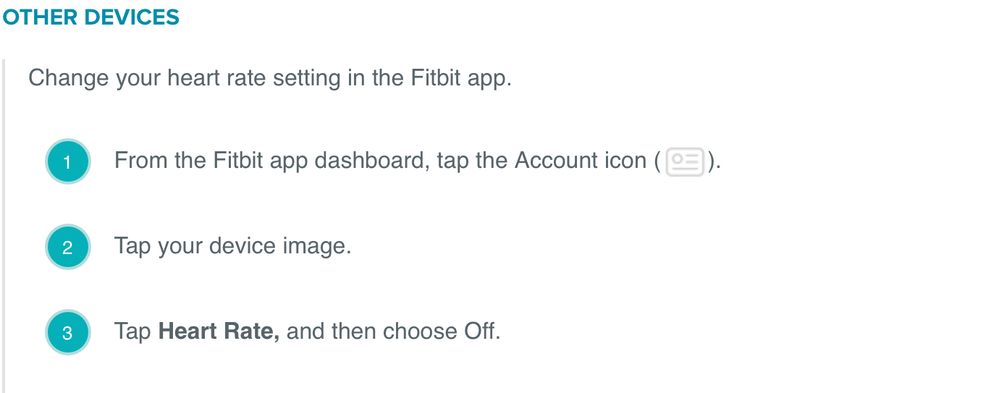Select the teal step 3 number circle

coord(68,332)
